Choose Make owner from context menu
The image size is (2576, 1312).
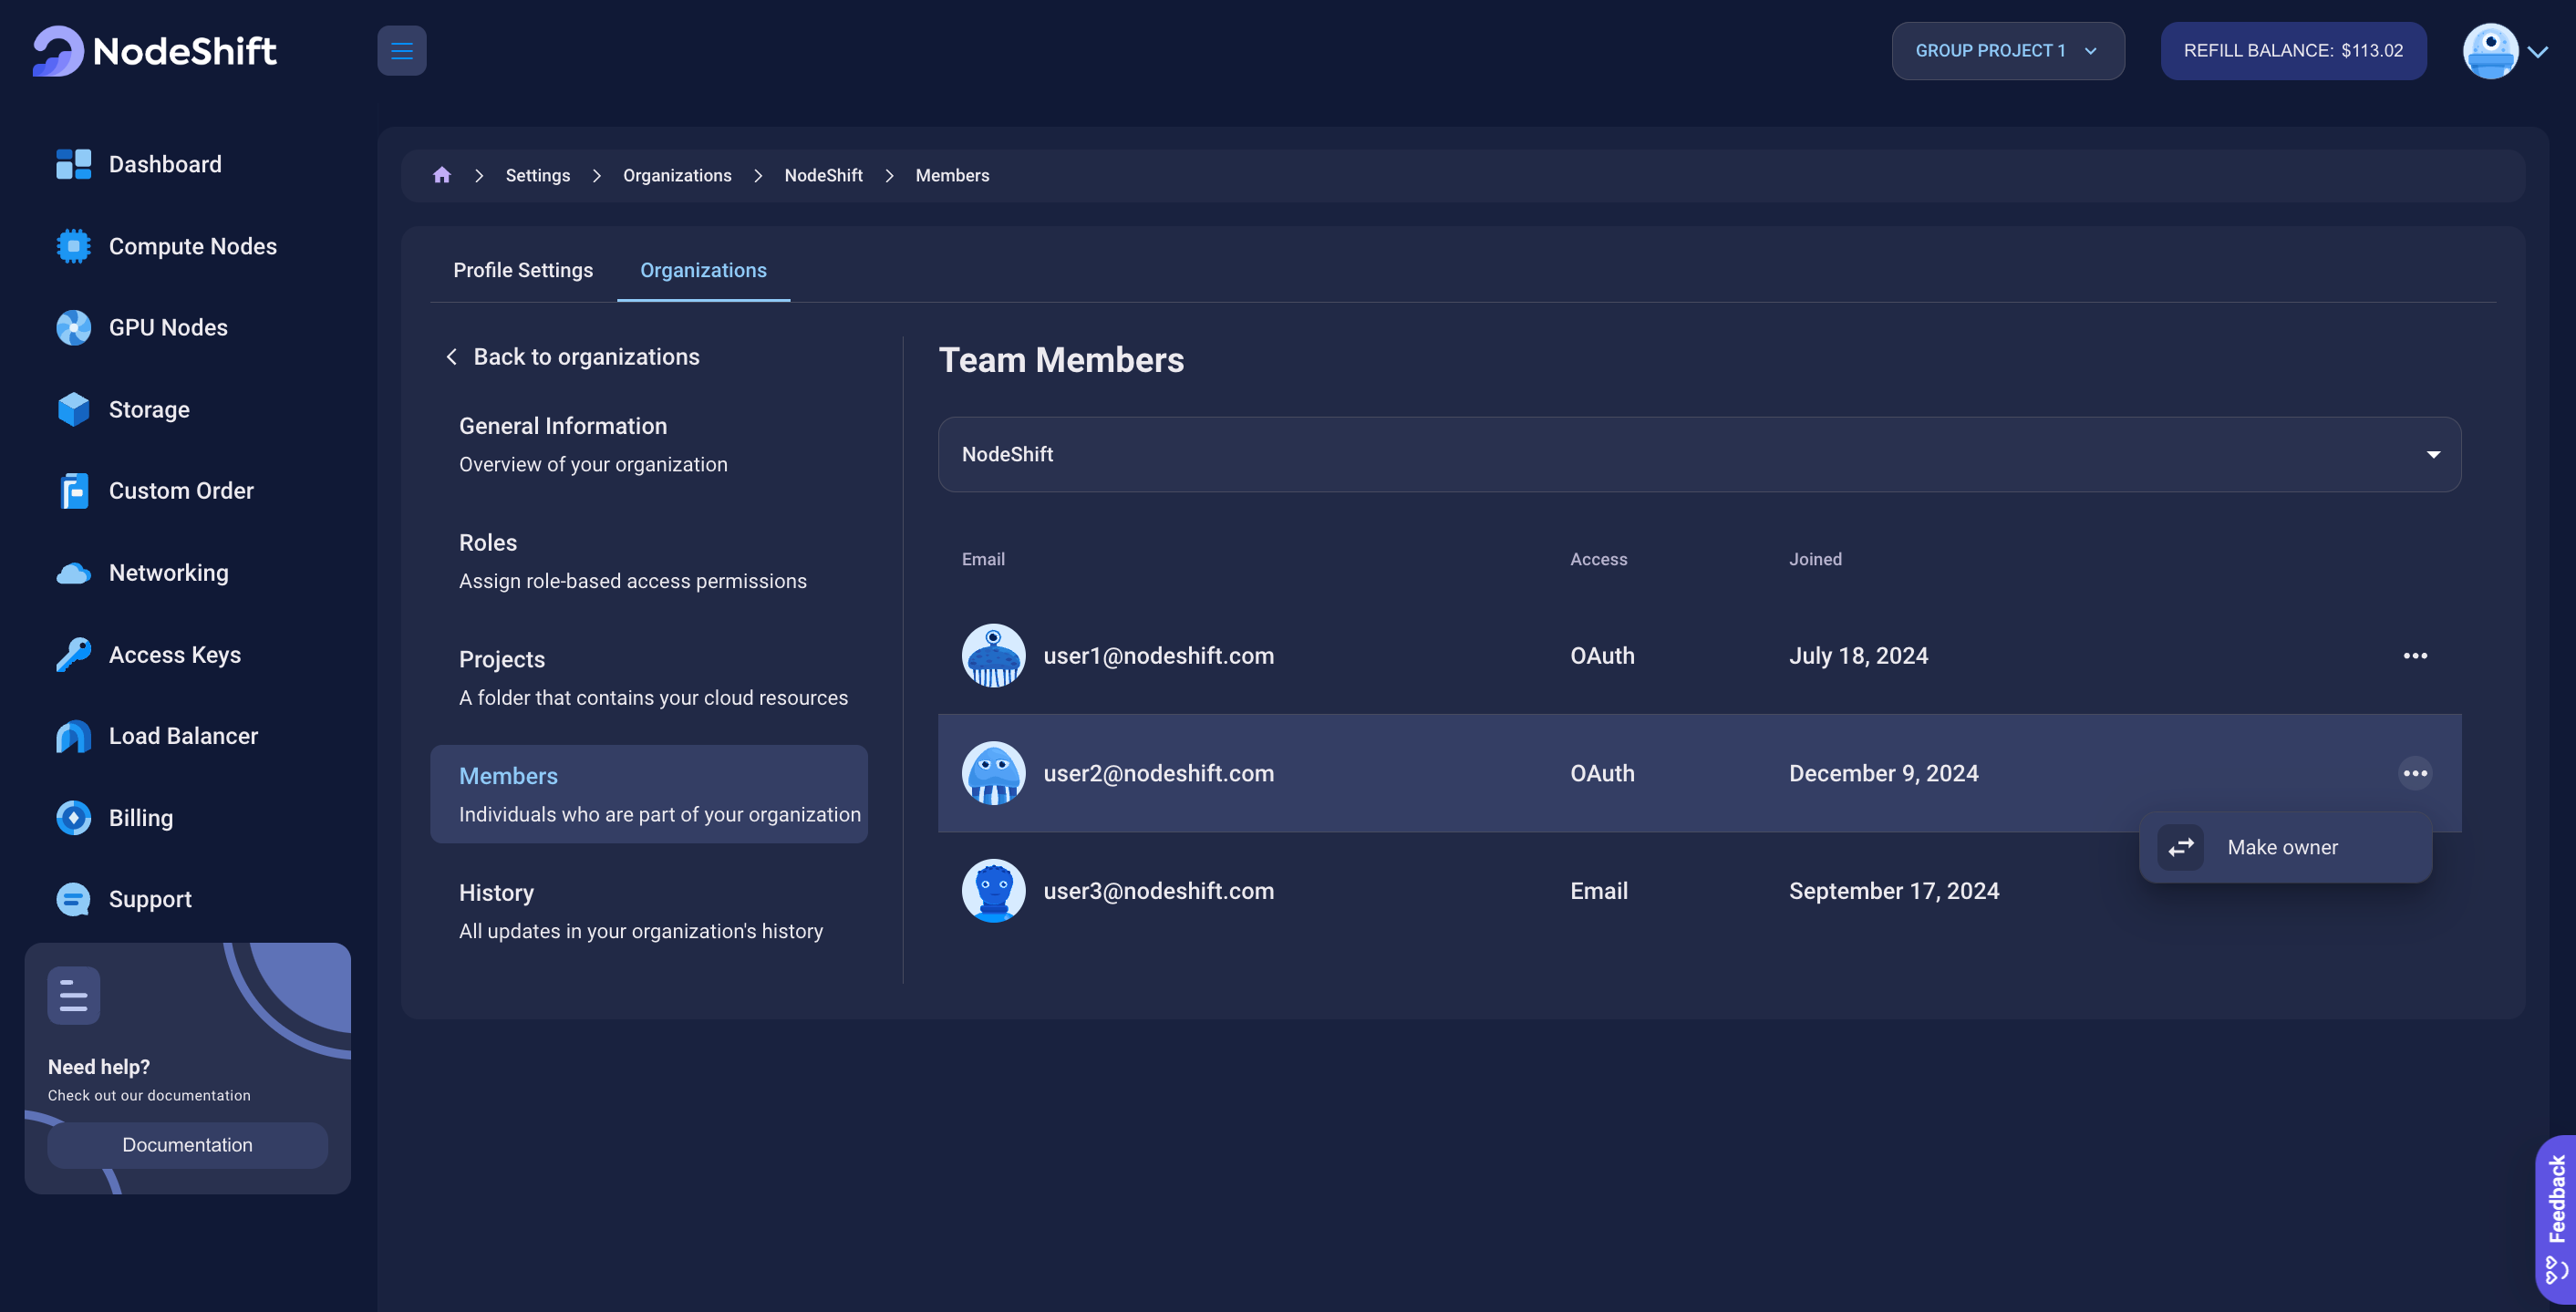pyautogui.click(x=2285, y=848)
